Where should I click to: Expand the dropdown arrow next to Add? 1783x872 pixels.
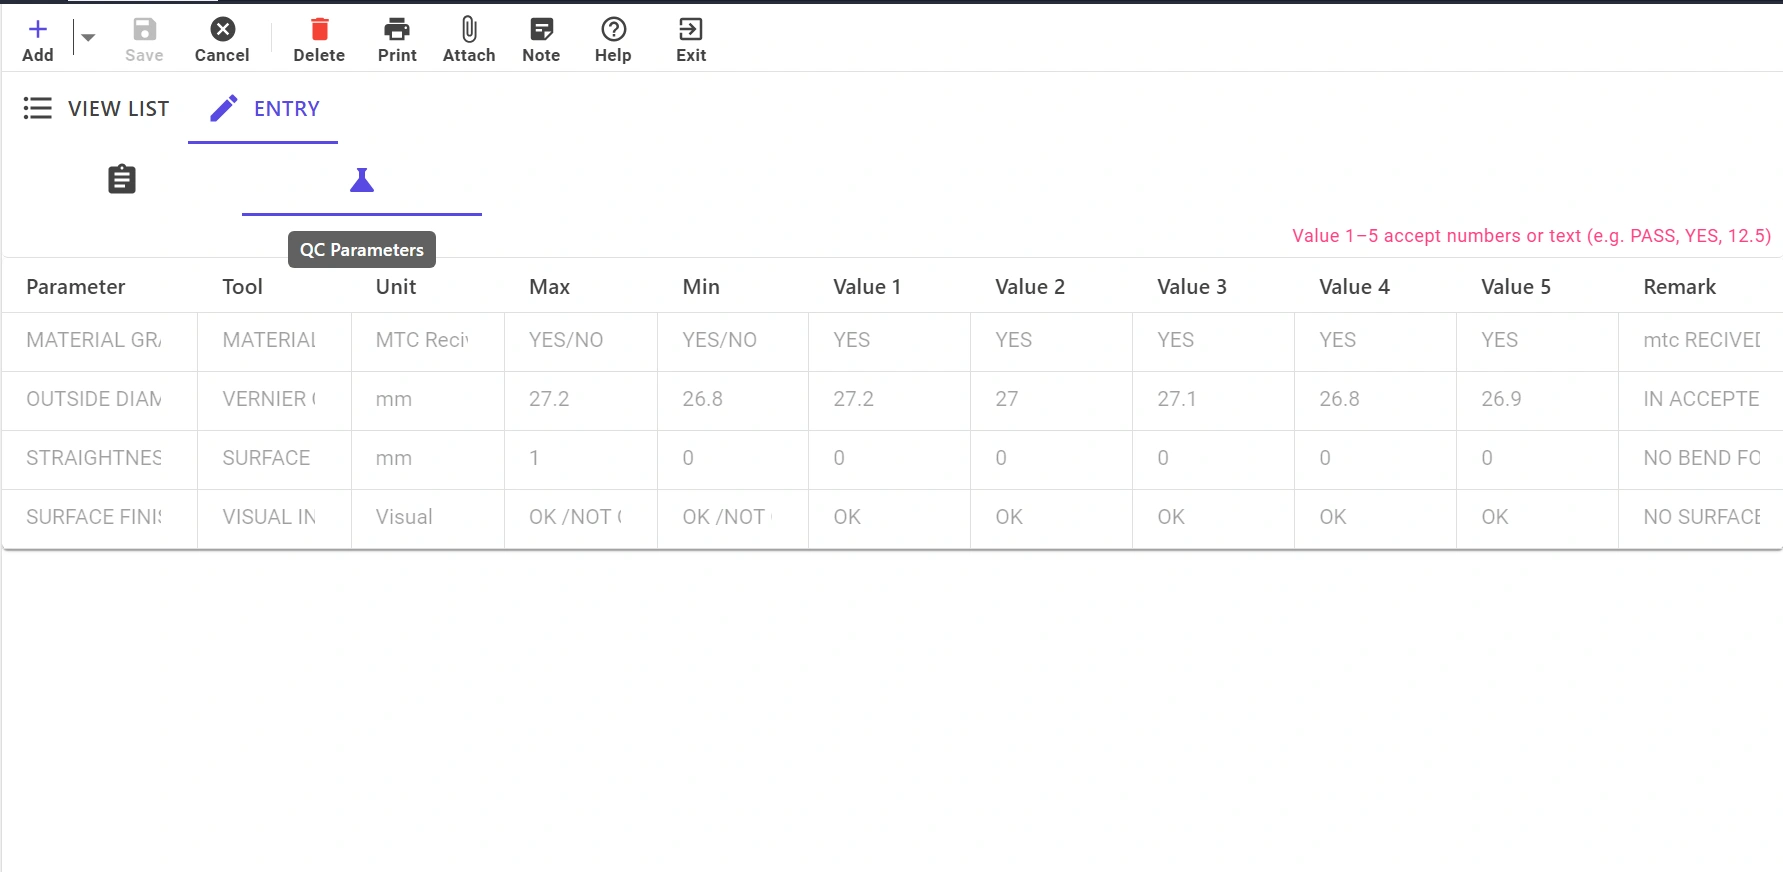coord(88,38)
